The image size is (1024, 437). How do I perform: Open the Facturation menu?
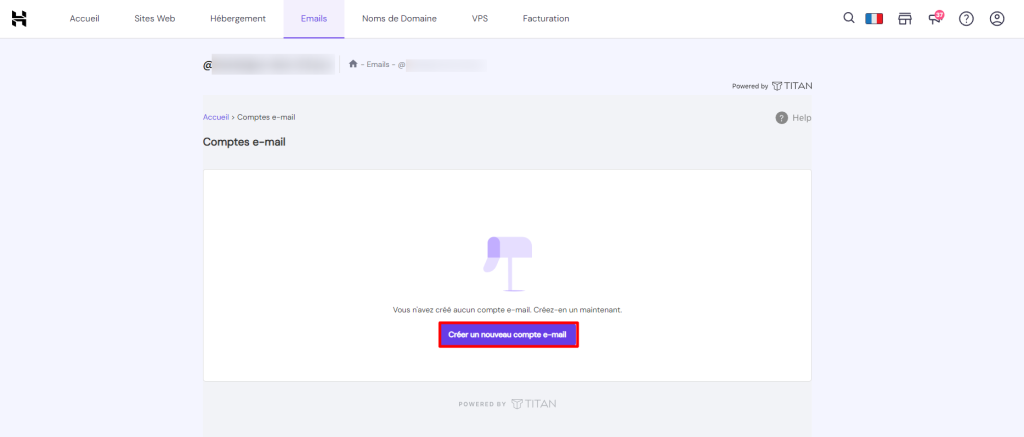pyautogui.click(x=546, y=18)
